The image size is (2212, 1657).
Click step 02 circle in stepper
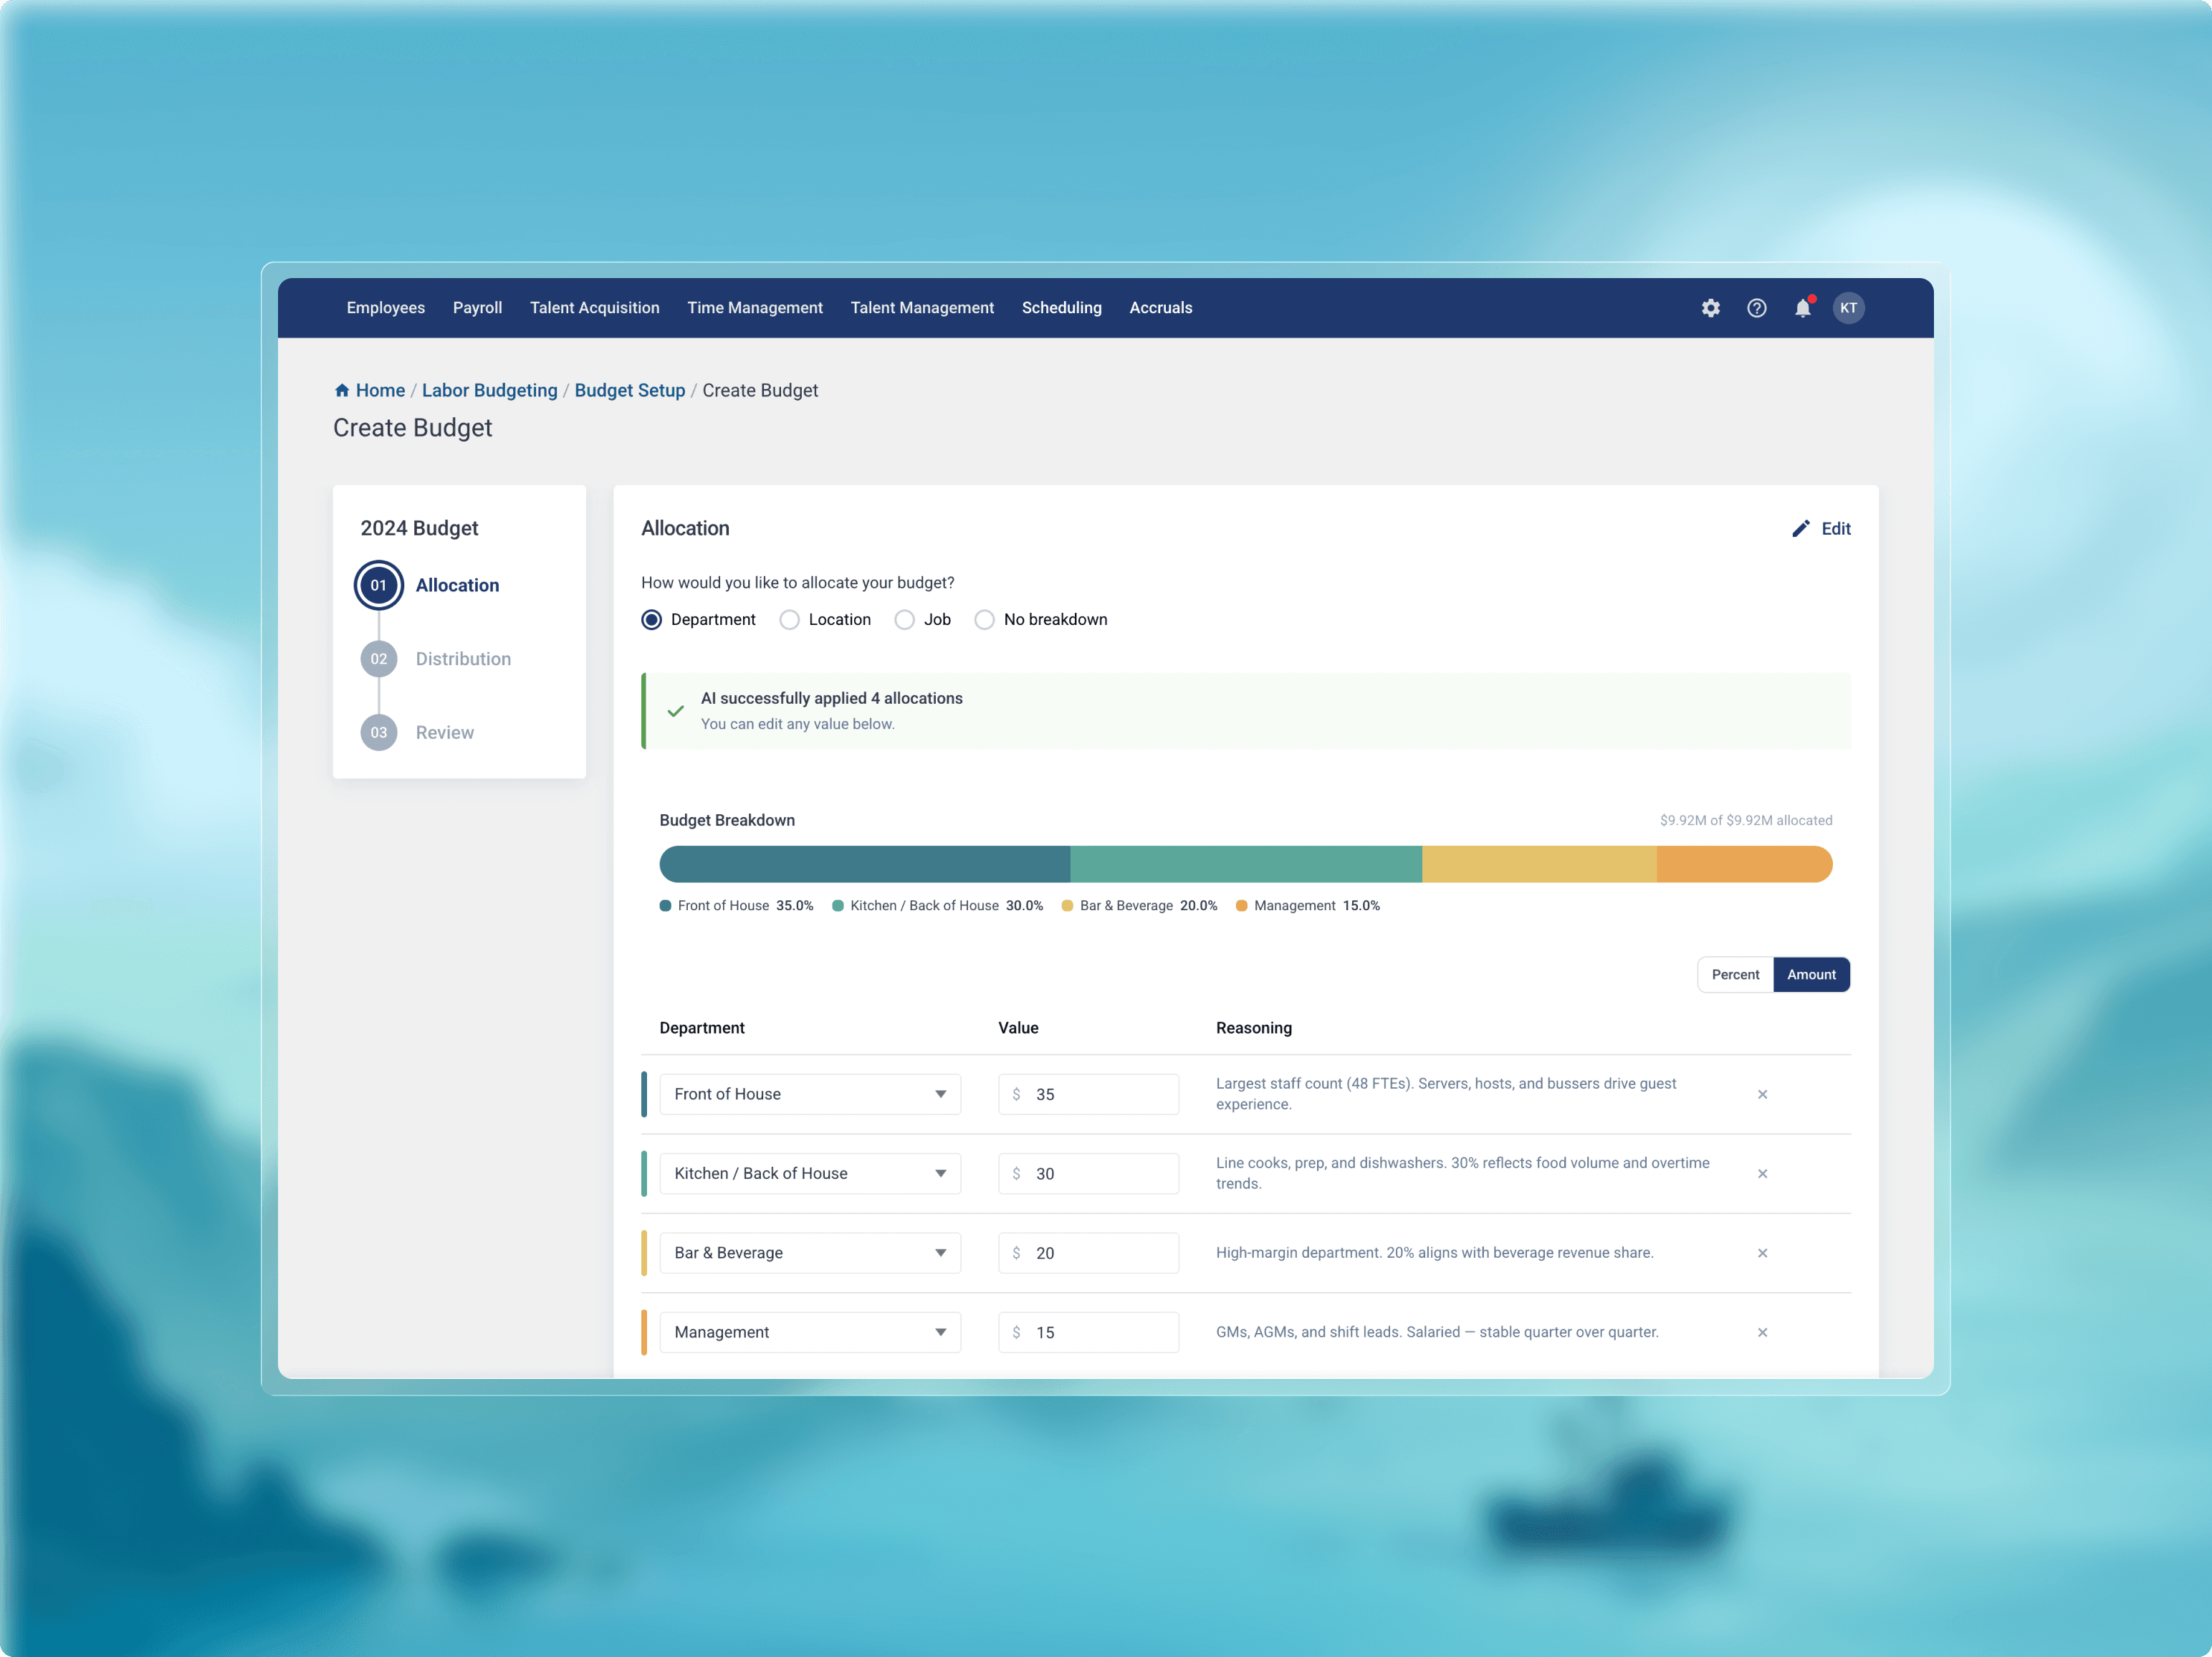click(379, 659)
